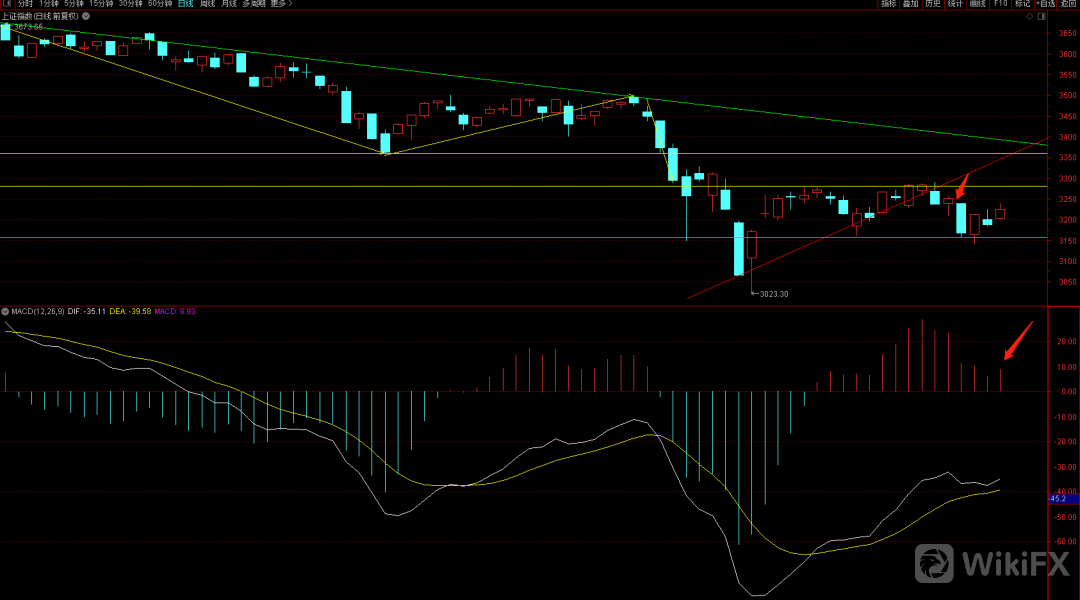Click the blue -45.2 value marker on MACD axis
Screen dimensions: 1080x600
coord(1060,497)
